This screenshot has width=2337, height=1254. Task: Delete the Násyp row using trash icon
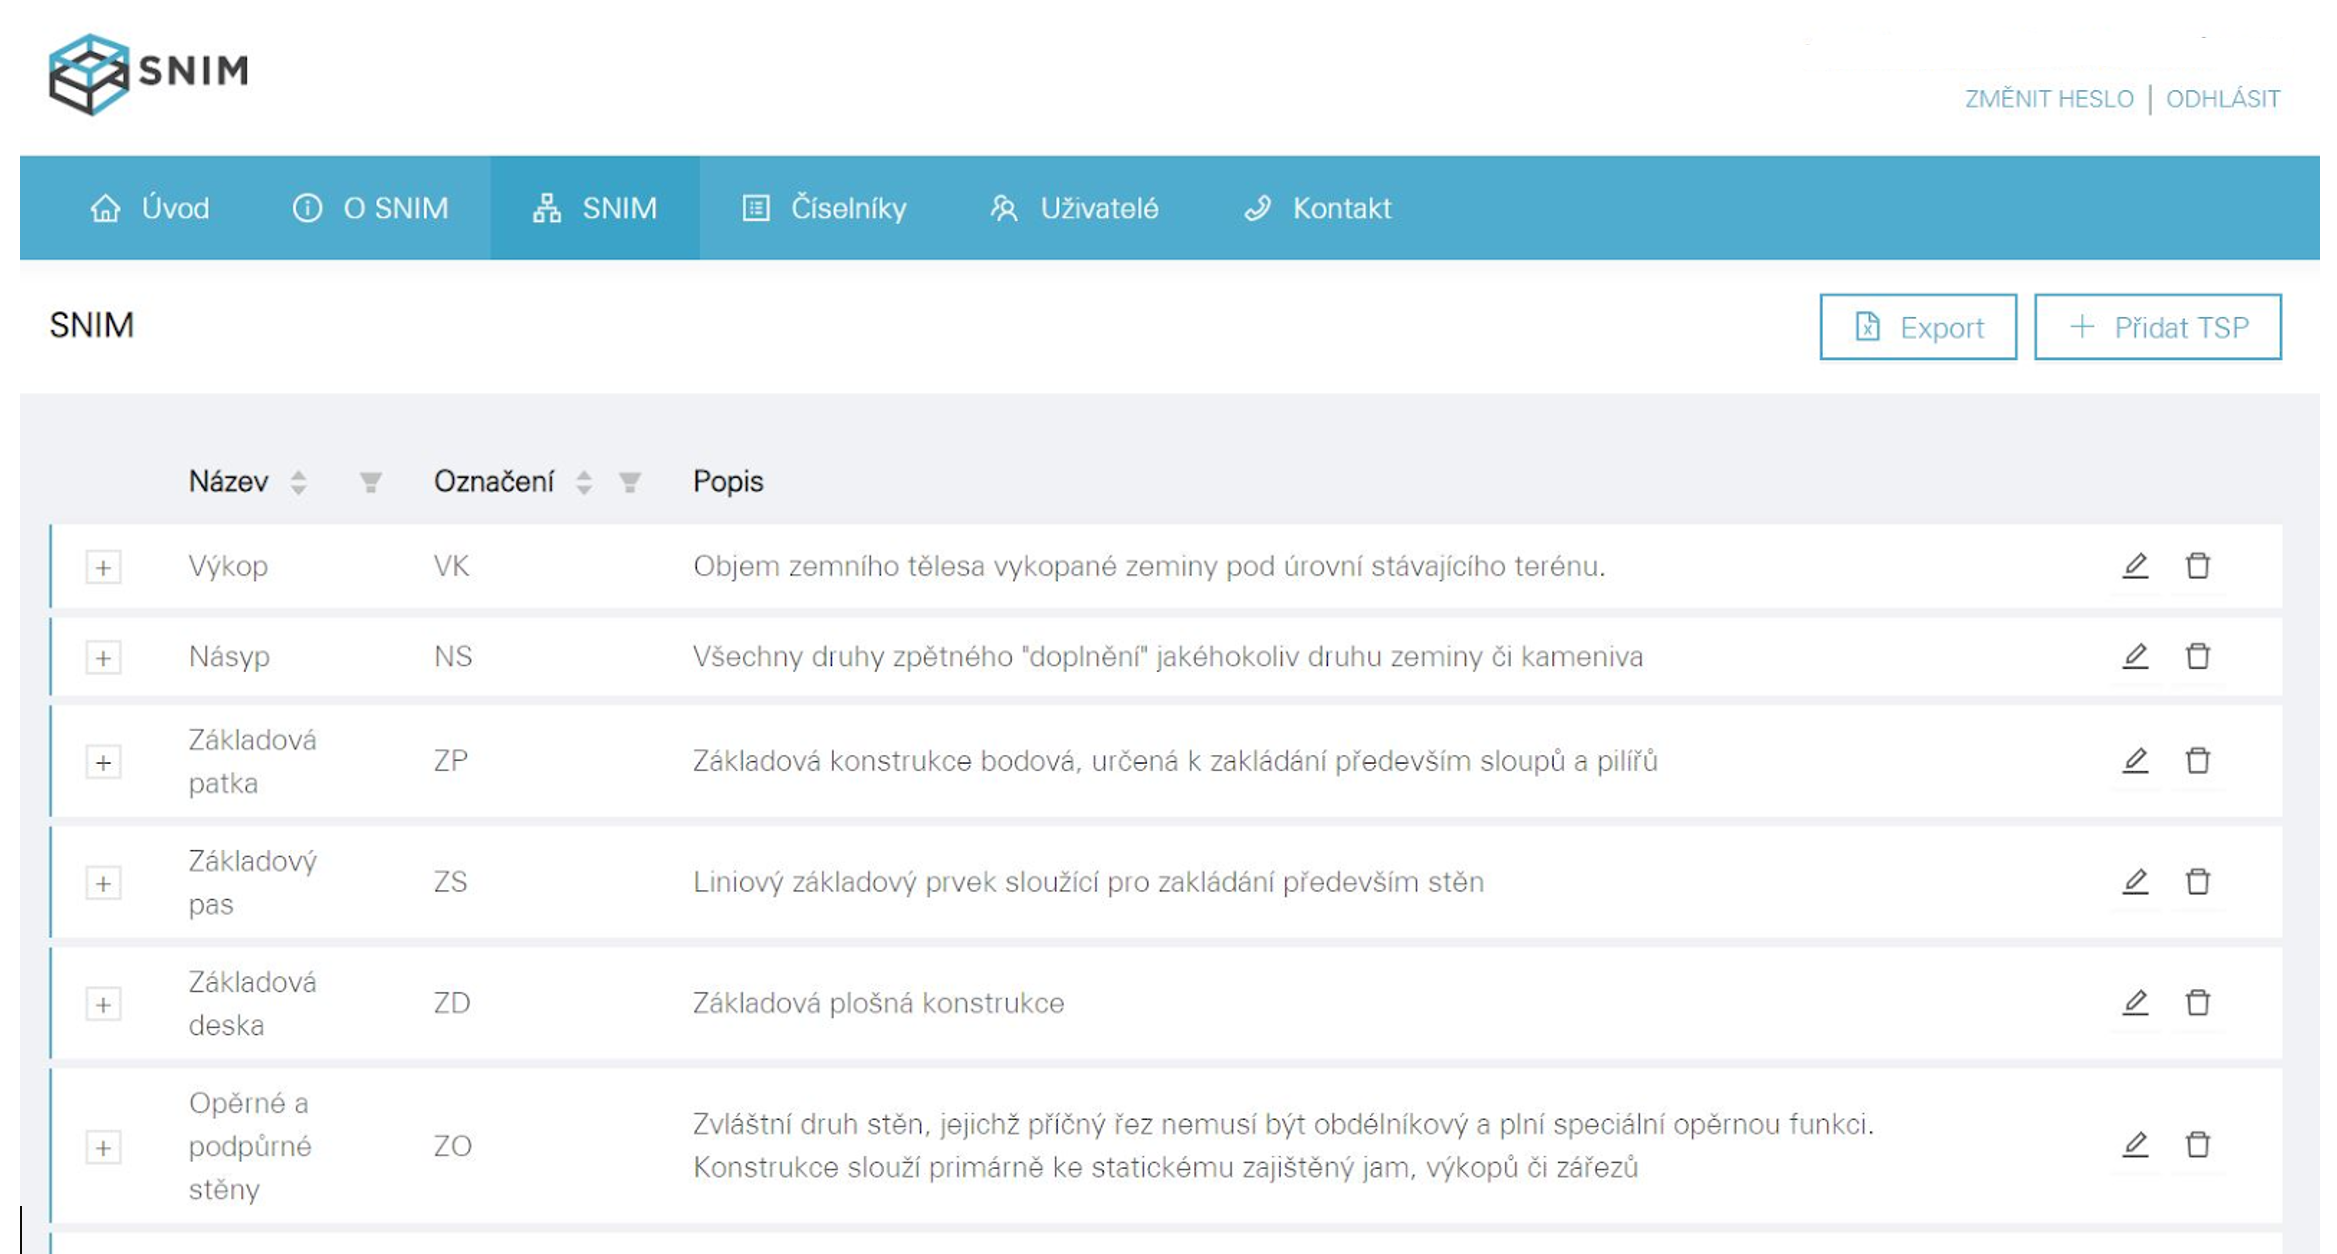[2198, 656]
